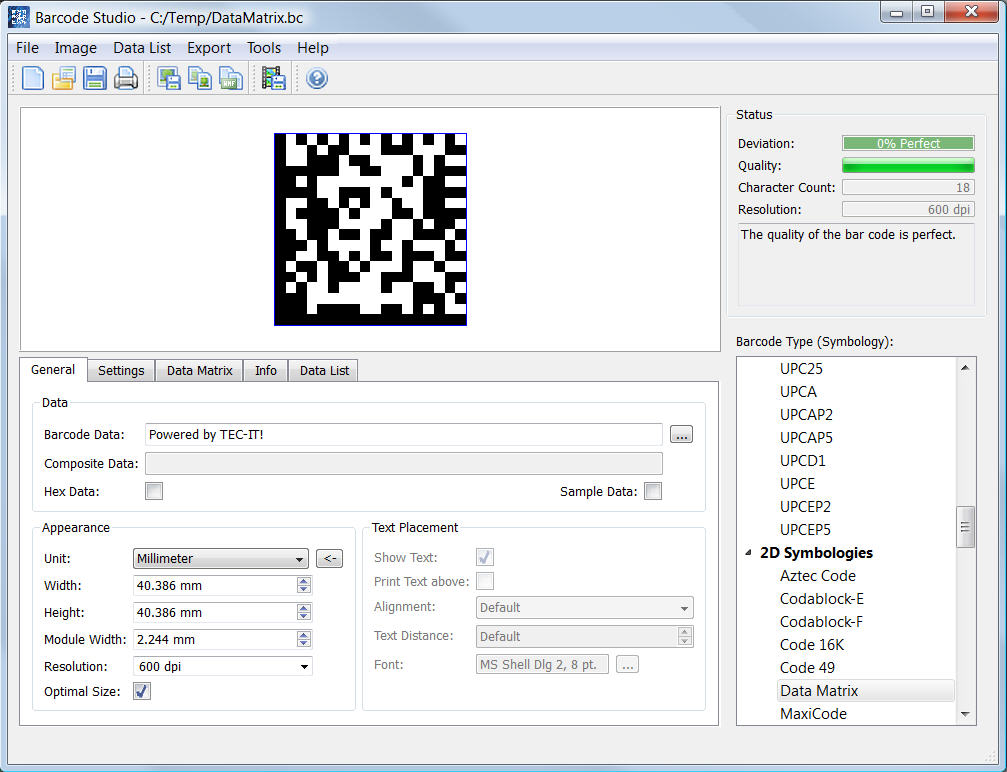Select UPCD1 barcode type
The width and height of the screenshot is (1007, 772).
click(x=803, y=461)
